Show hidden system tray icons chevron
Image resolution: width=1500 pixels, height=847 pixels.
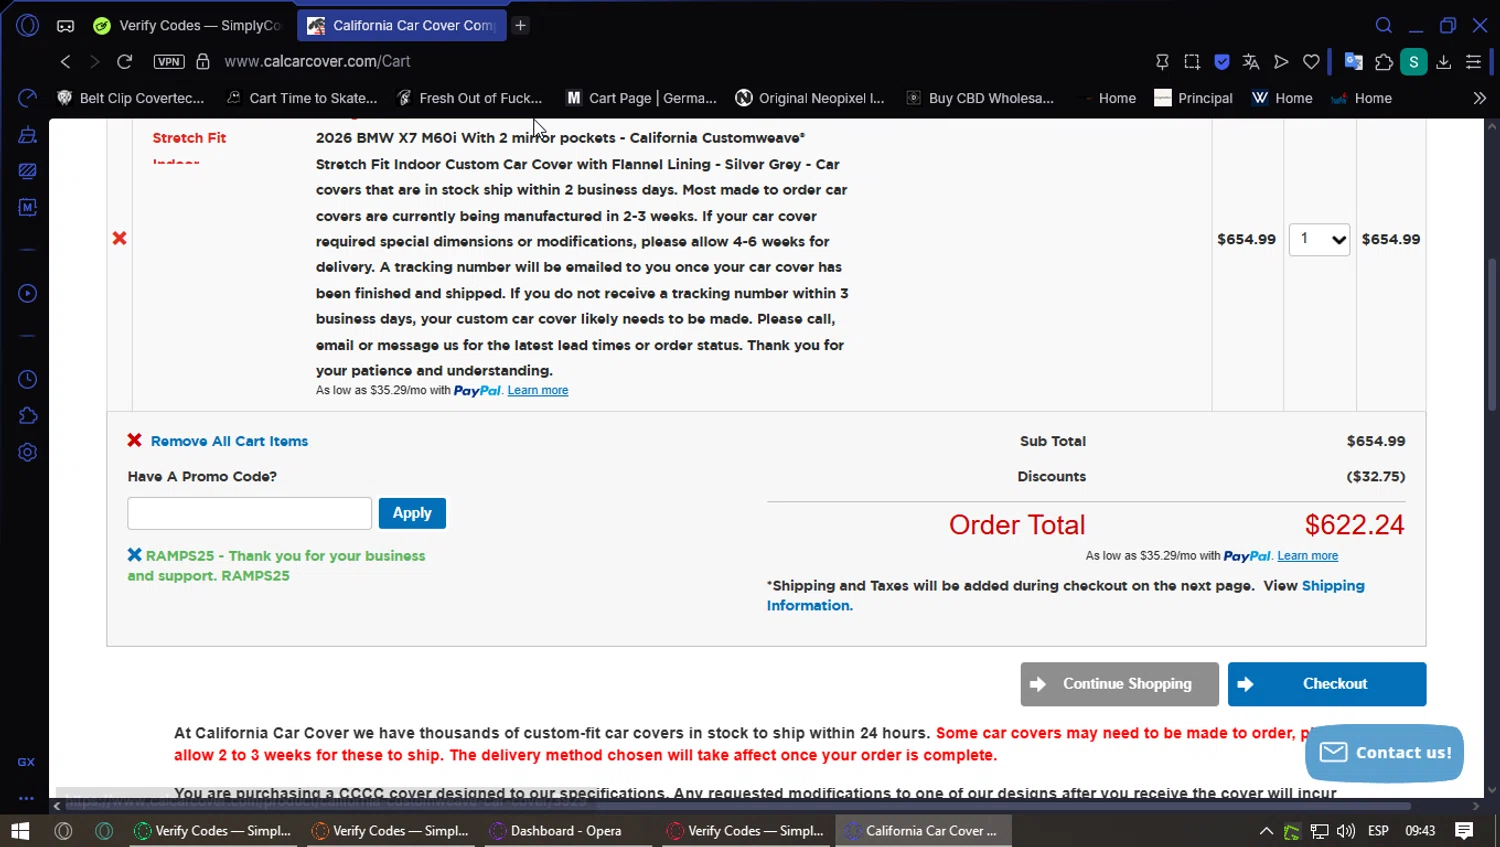(x=1266, y=831)
